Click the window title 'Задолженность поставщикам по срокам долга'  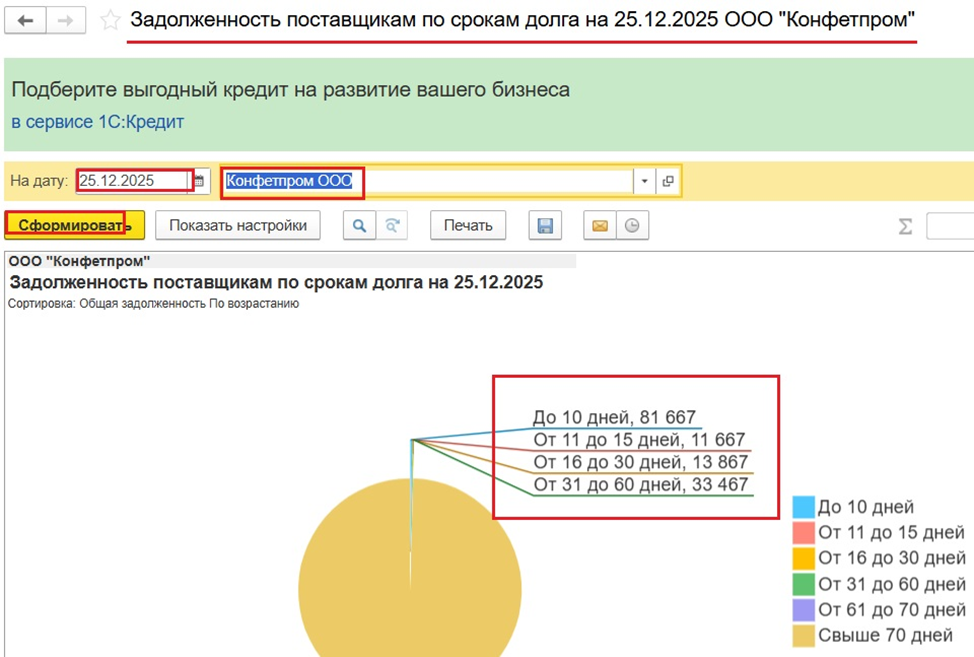(x=522, y=20)
